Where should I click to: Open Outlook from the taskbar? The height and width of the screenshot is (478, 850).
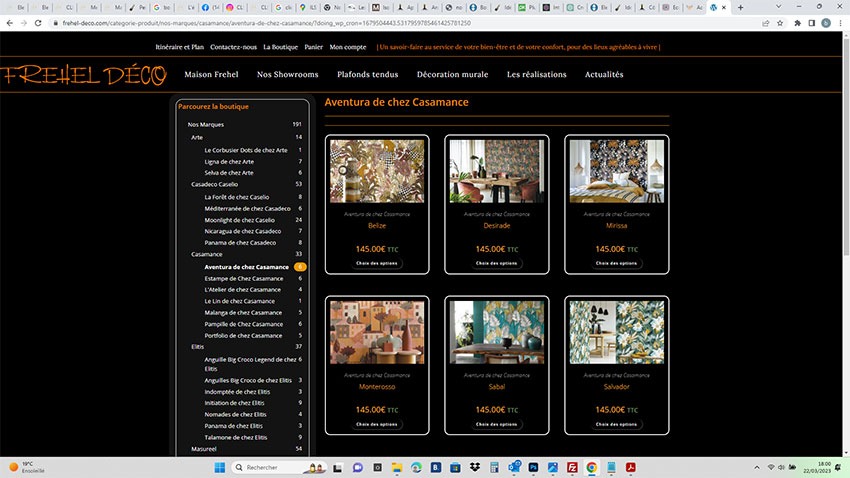(514, 467)
